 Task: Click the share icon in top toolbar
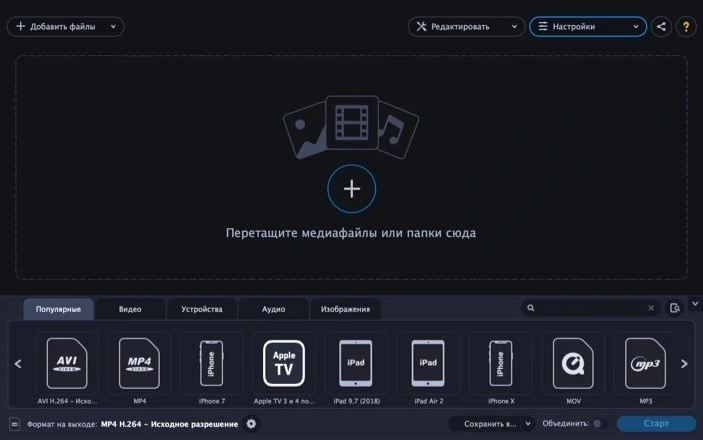pyautogui.click(x=661, y=26)
